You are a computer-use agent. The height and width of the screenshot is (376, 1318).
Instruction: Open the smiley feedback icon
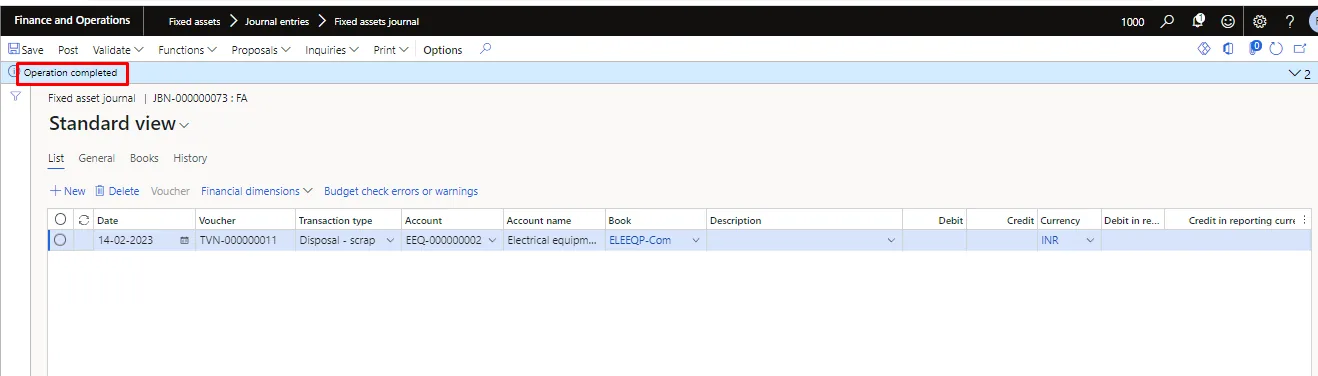click(x=1227, y=21)
